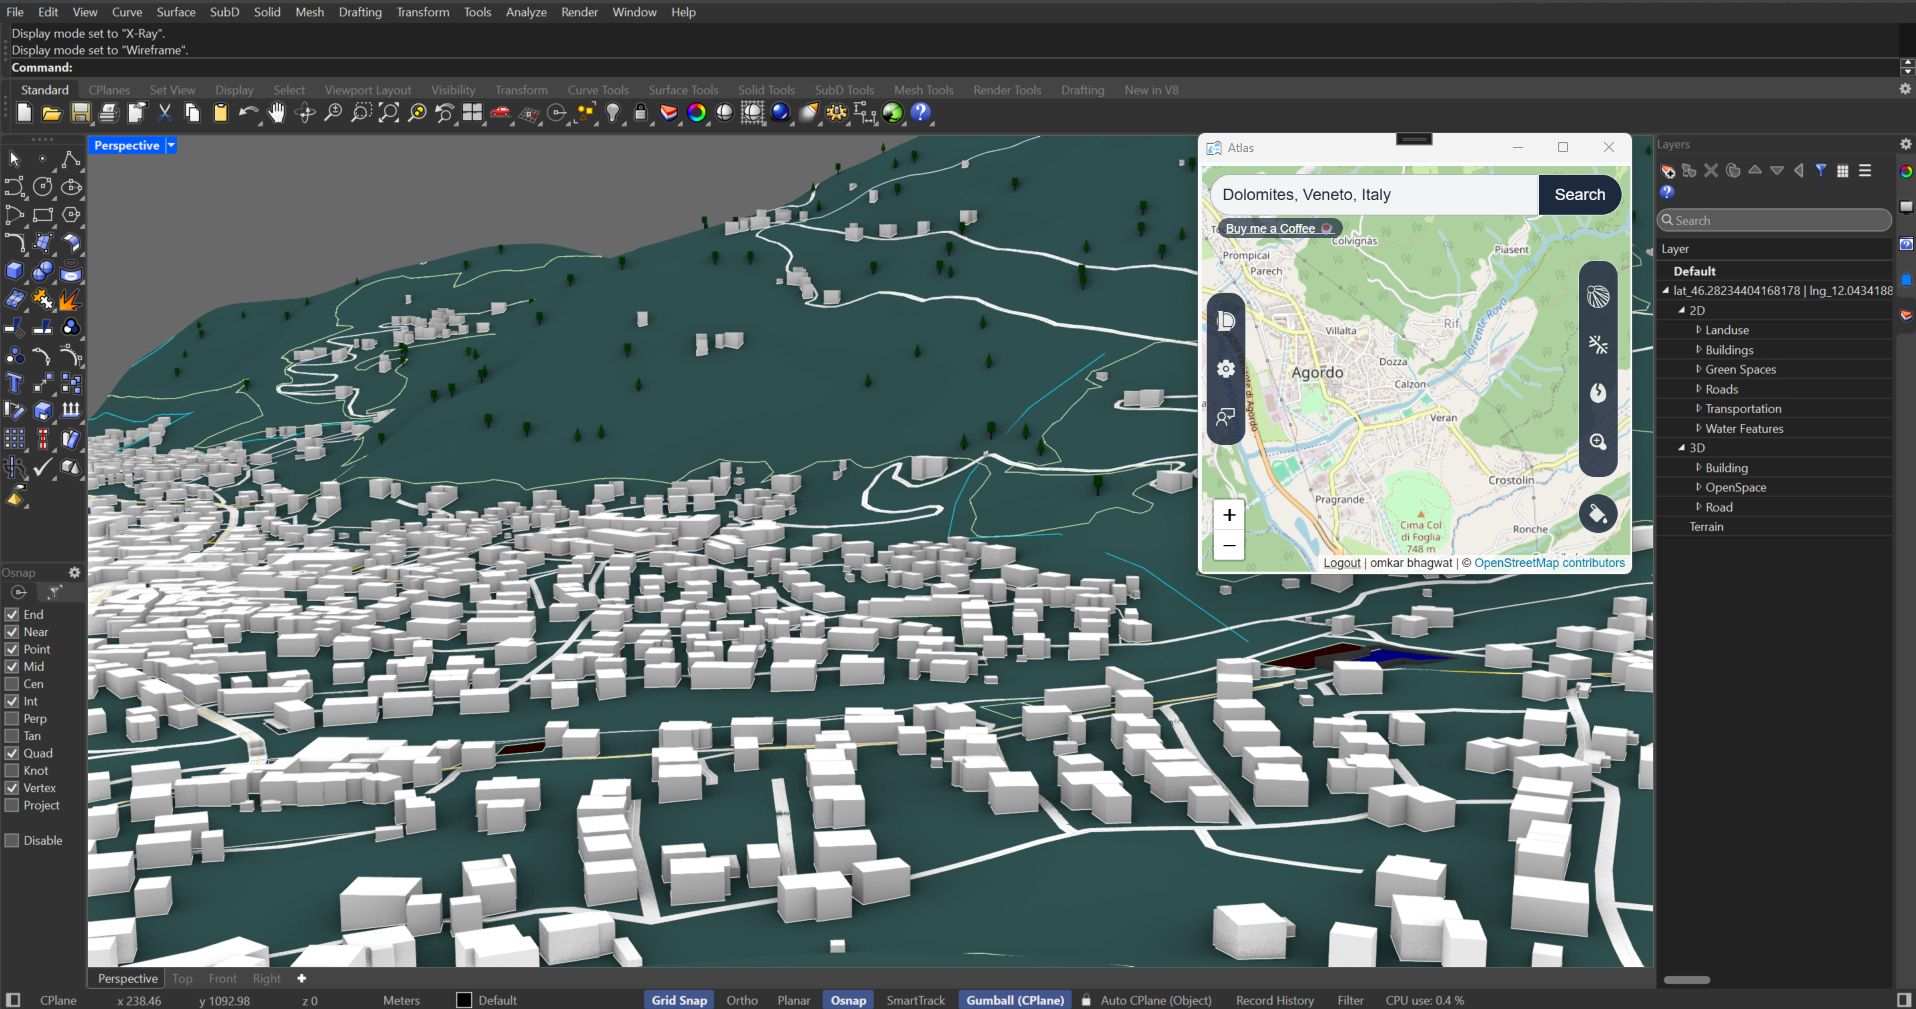Open the Perspective viewport dropdown arrow
The width and height of the screenshot is (1916, 1009).
[x=171, y=146]
